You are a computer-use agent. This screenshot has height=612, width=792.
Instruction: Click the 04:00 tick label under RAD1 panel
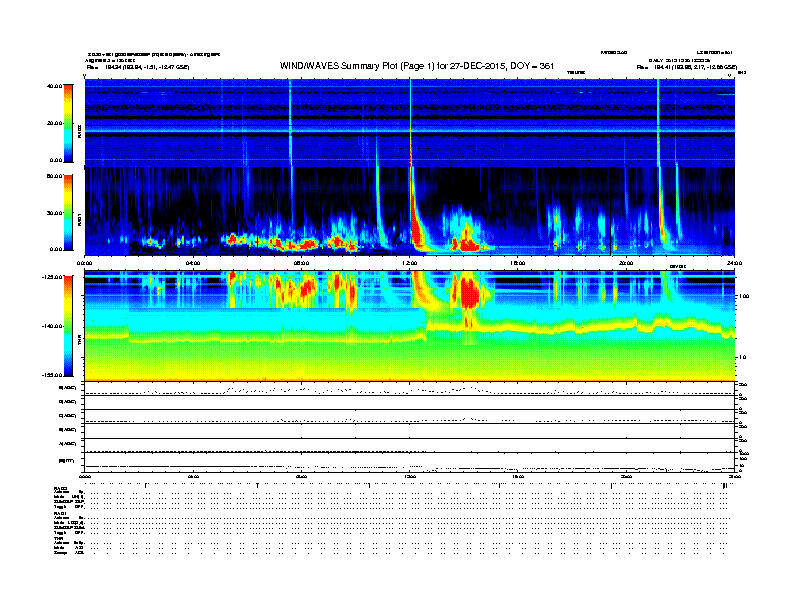193,263
